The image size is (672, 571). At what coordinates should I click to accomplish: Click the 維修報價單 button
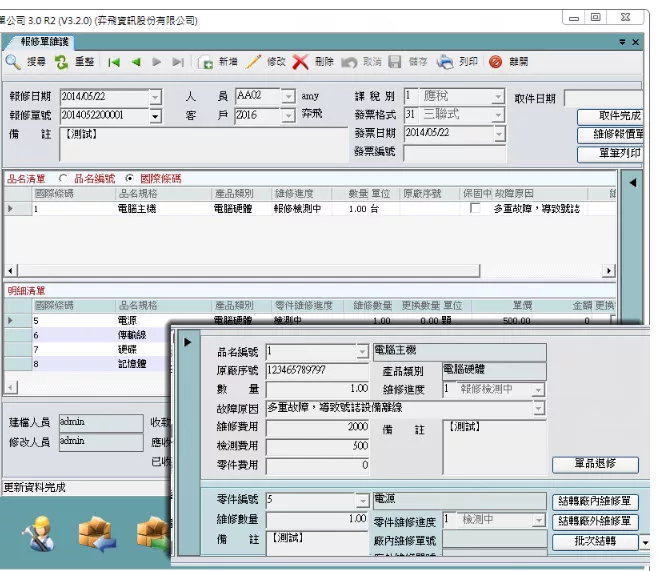611,134
